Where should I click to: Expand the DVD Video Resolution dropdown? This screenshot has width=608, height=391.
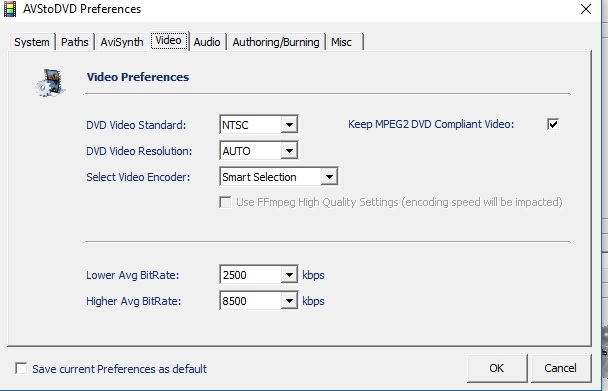(x=289, y=151)
